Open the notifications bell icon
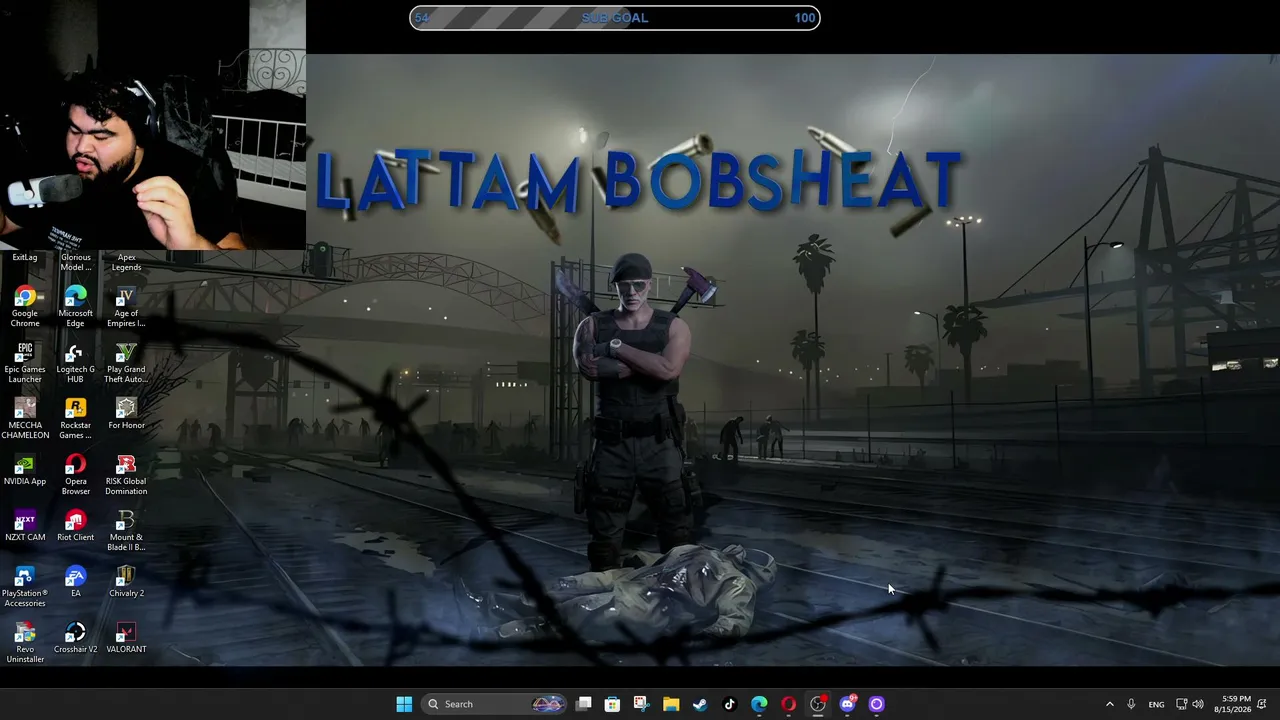Viewport: 1280px width, 720px height. click(x=1264, y=704)
